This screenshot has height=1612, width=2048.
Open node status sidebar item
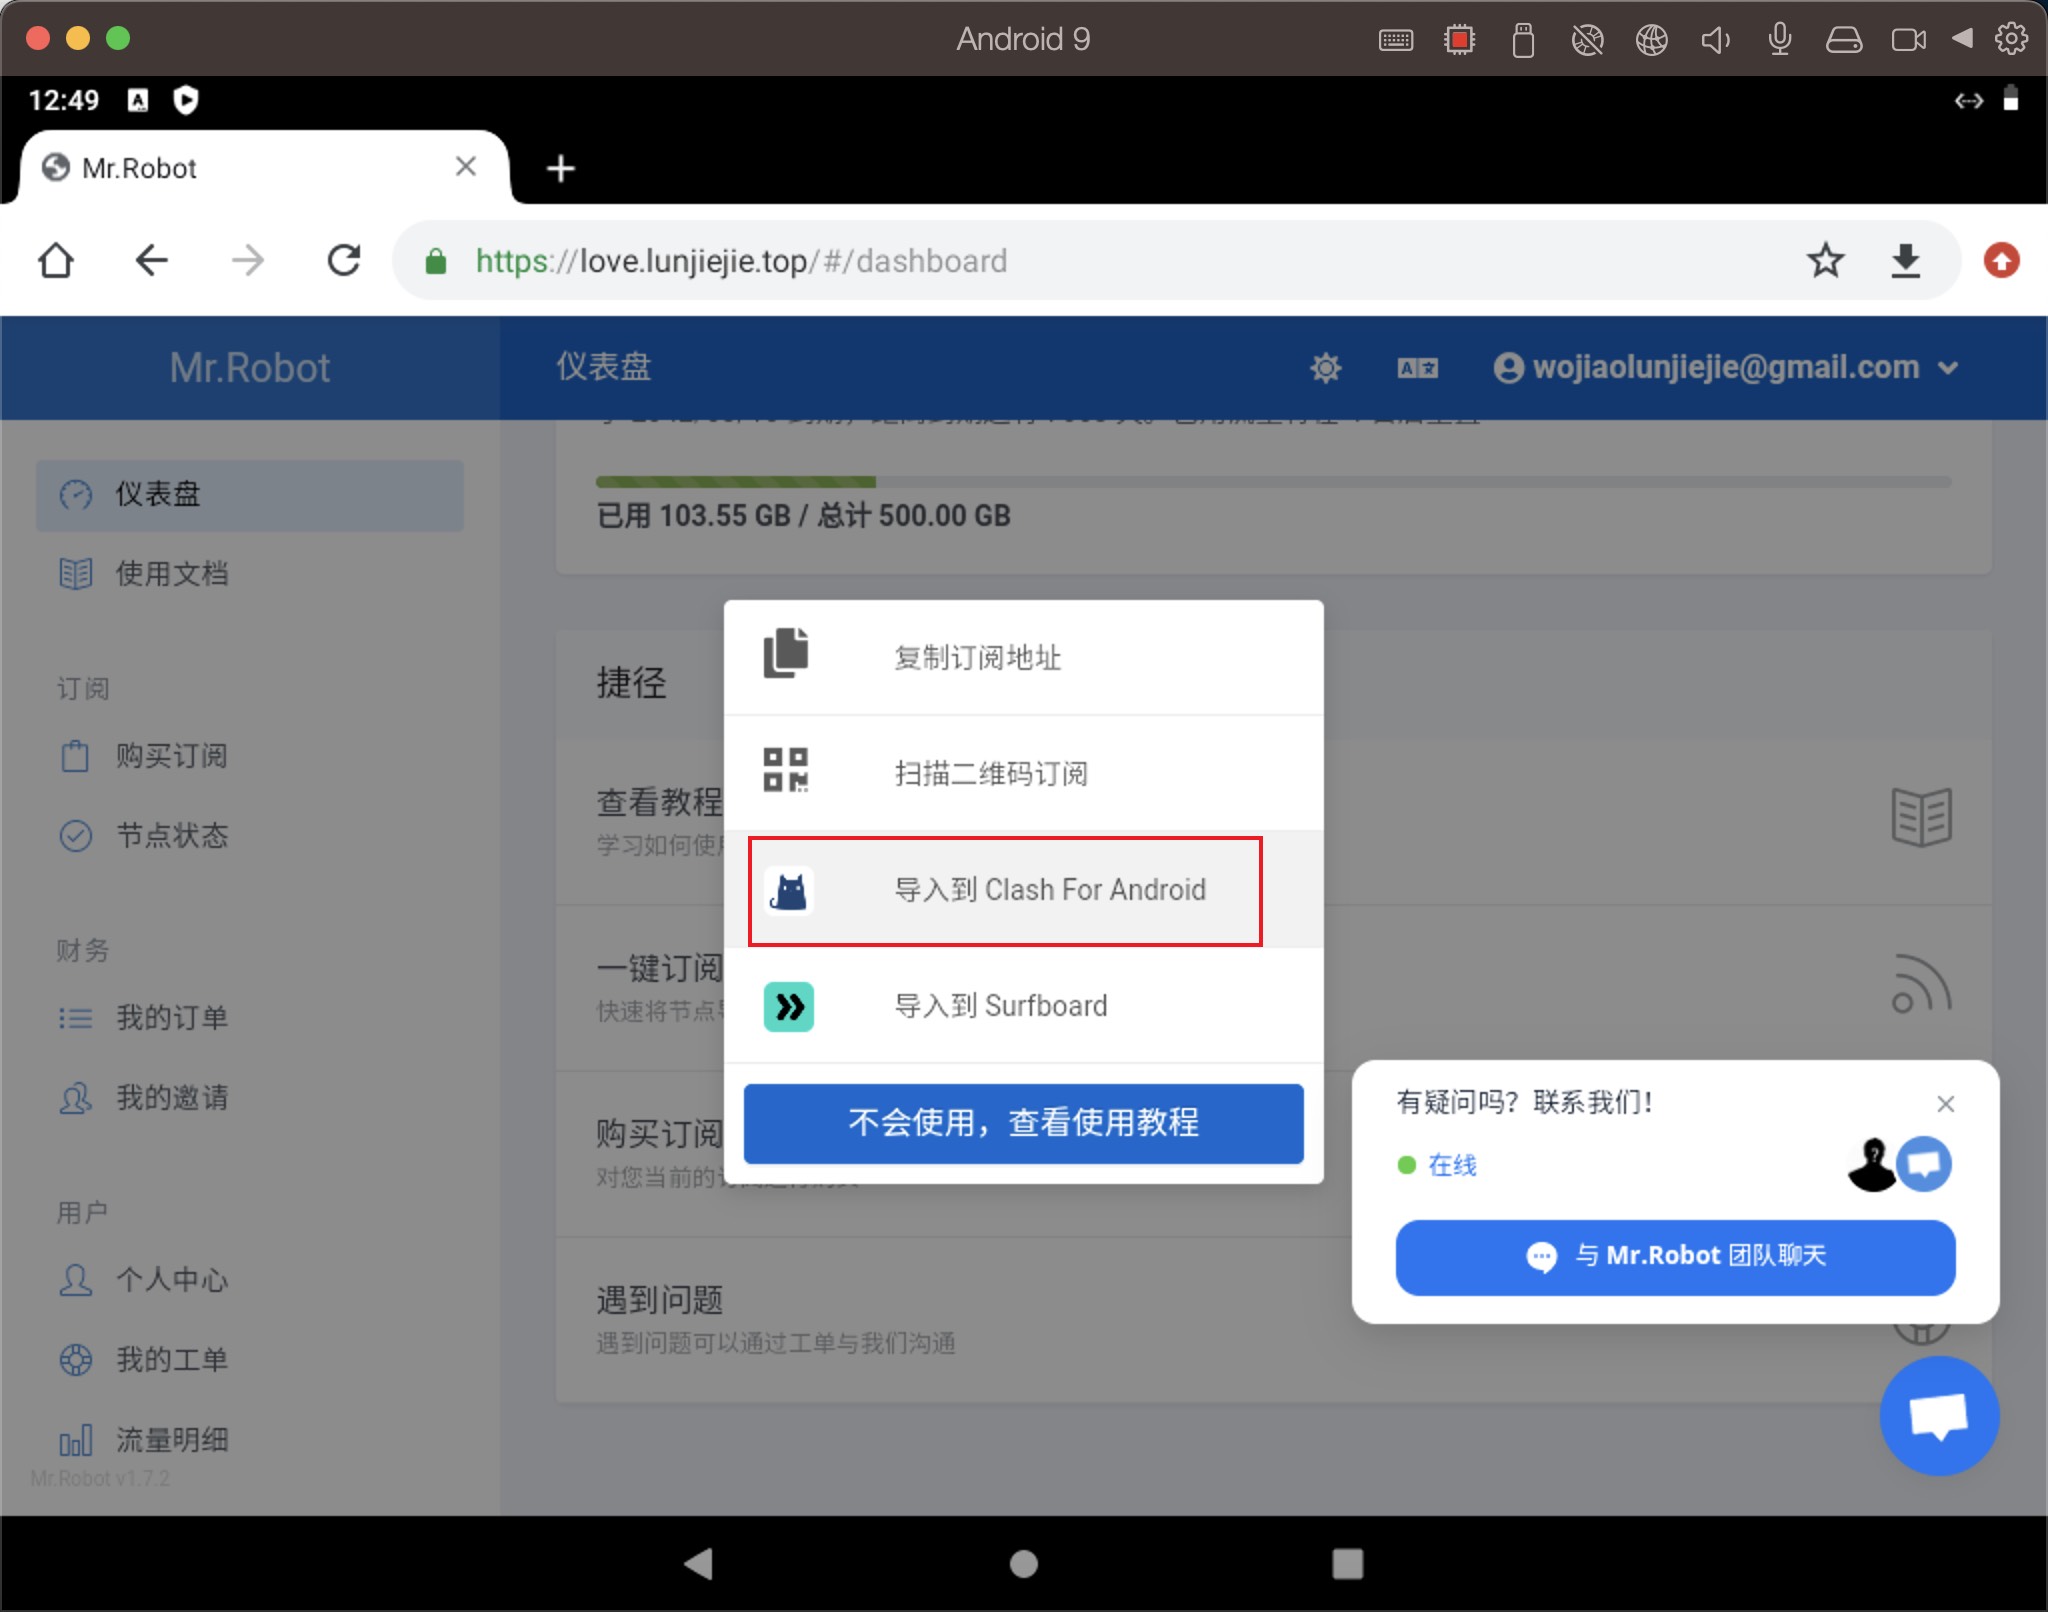pyautogui.click(x=171, y=836)
